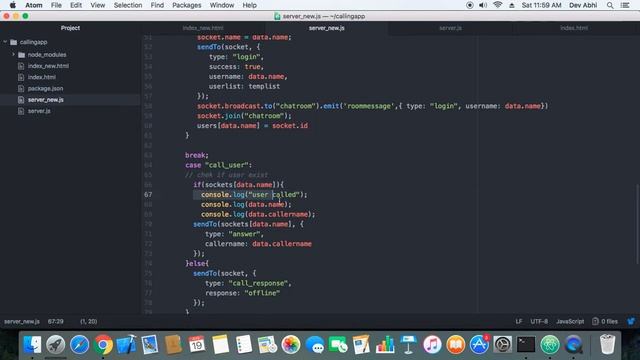This screenshot has width=640, height=360.
Task: Open the Edit menu
Action: 76,5
